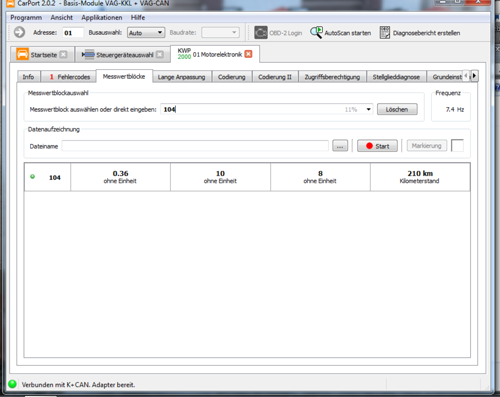The image size is (500, 397).
Task: Open the Startseite tab car icon
Action: click(22, 54)
